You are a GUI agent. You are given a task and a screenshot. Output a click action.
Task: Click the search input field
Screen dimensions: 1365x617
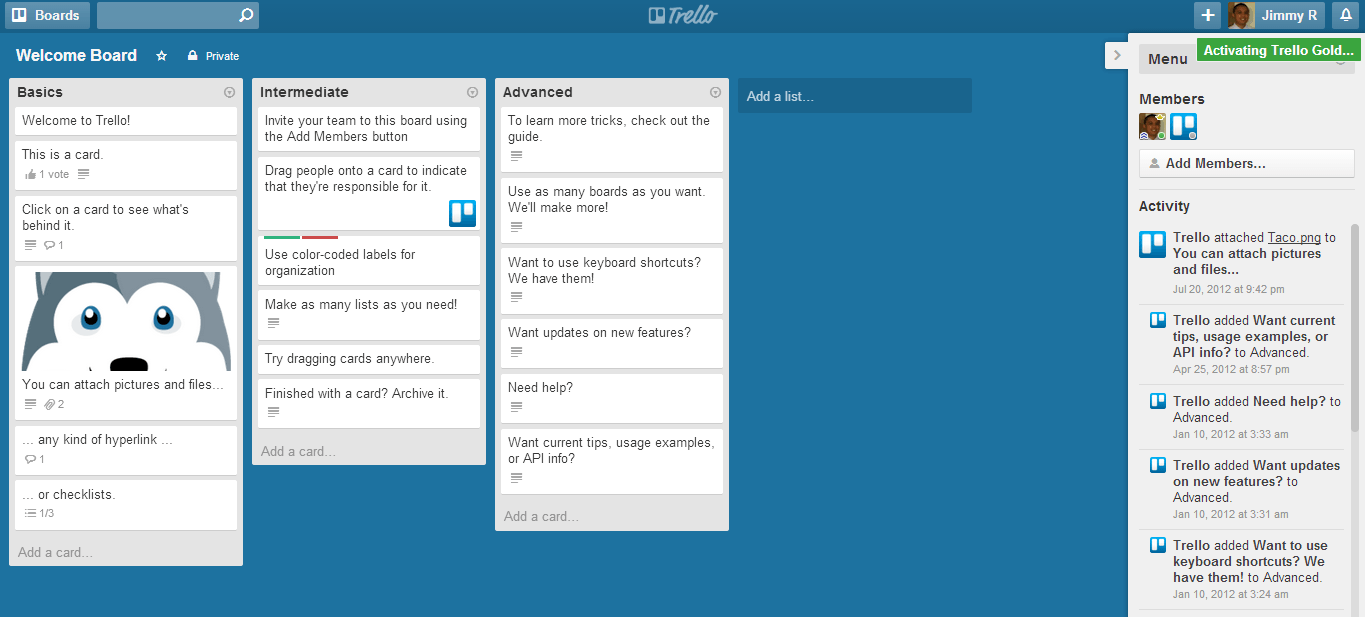tap(167, 15)
